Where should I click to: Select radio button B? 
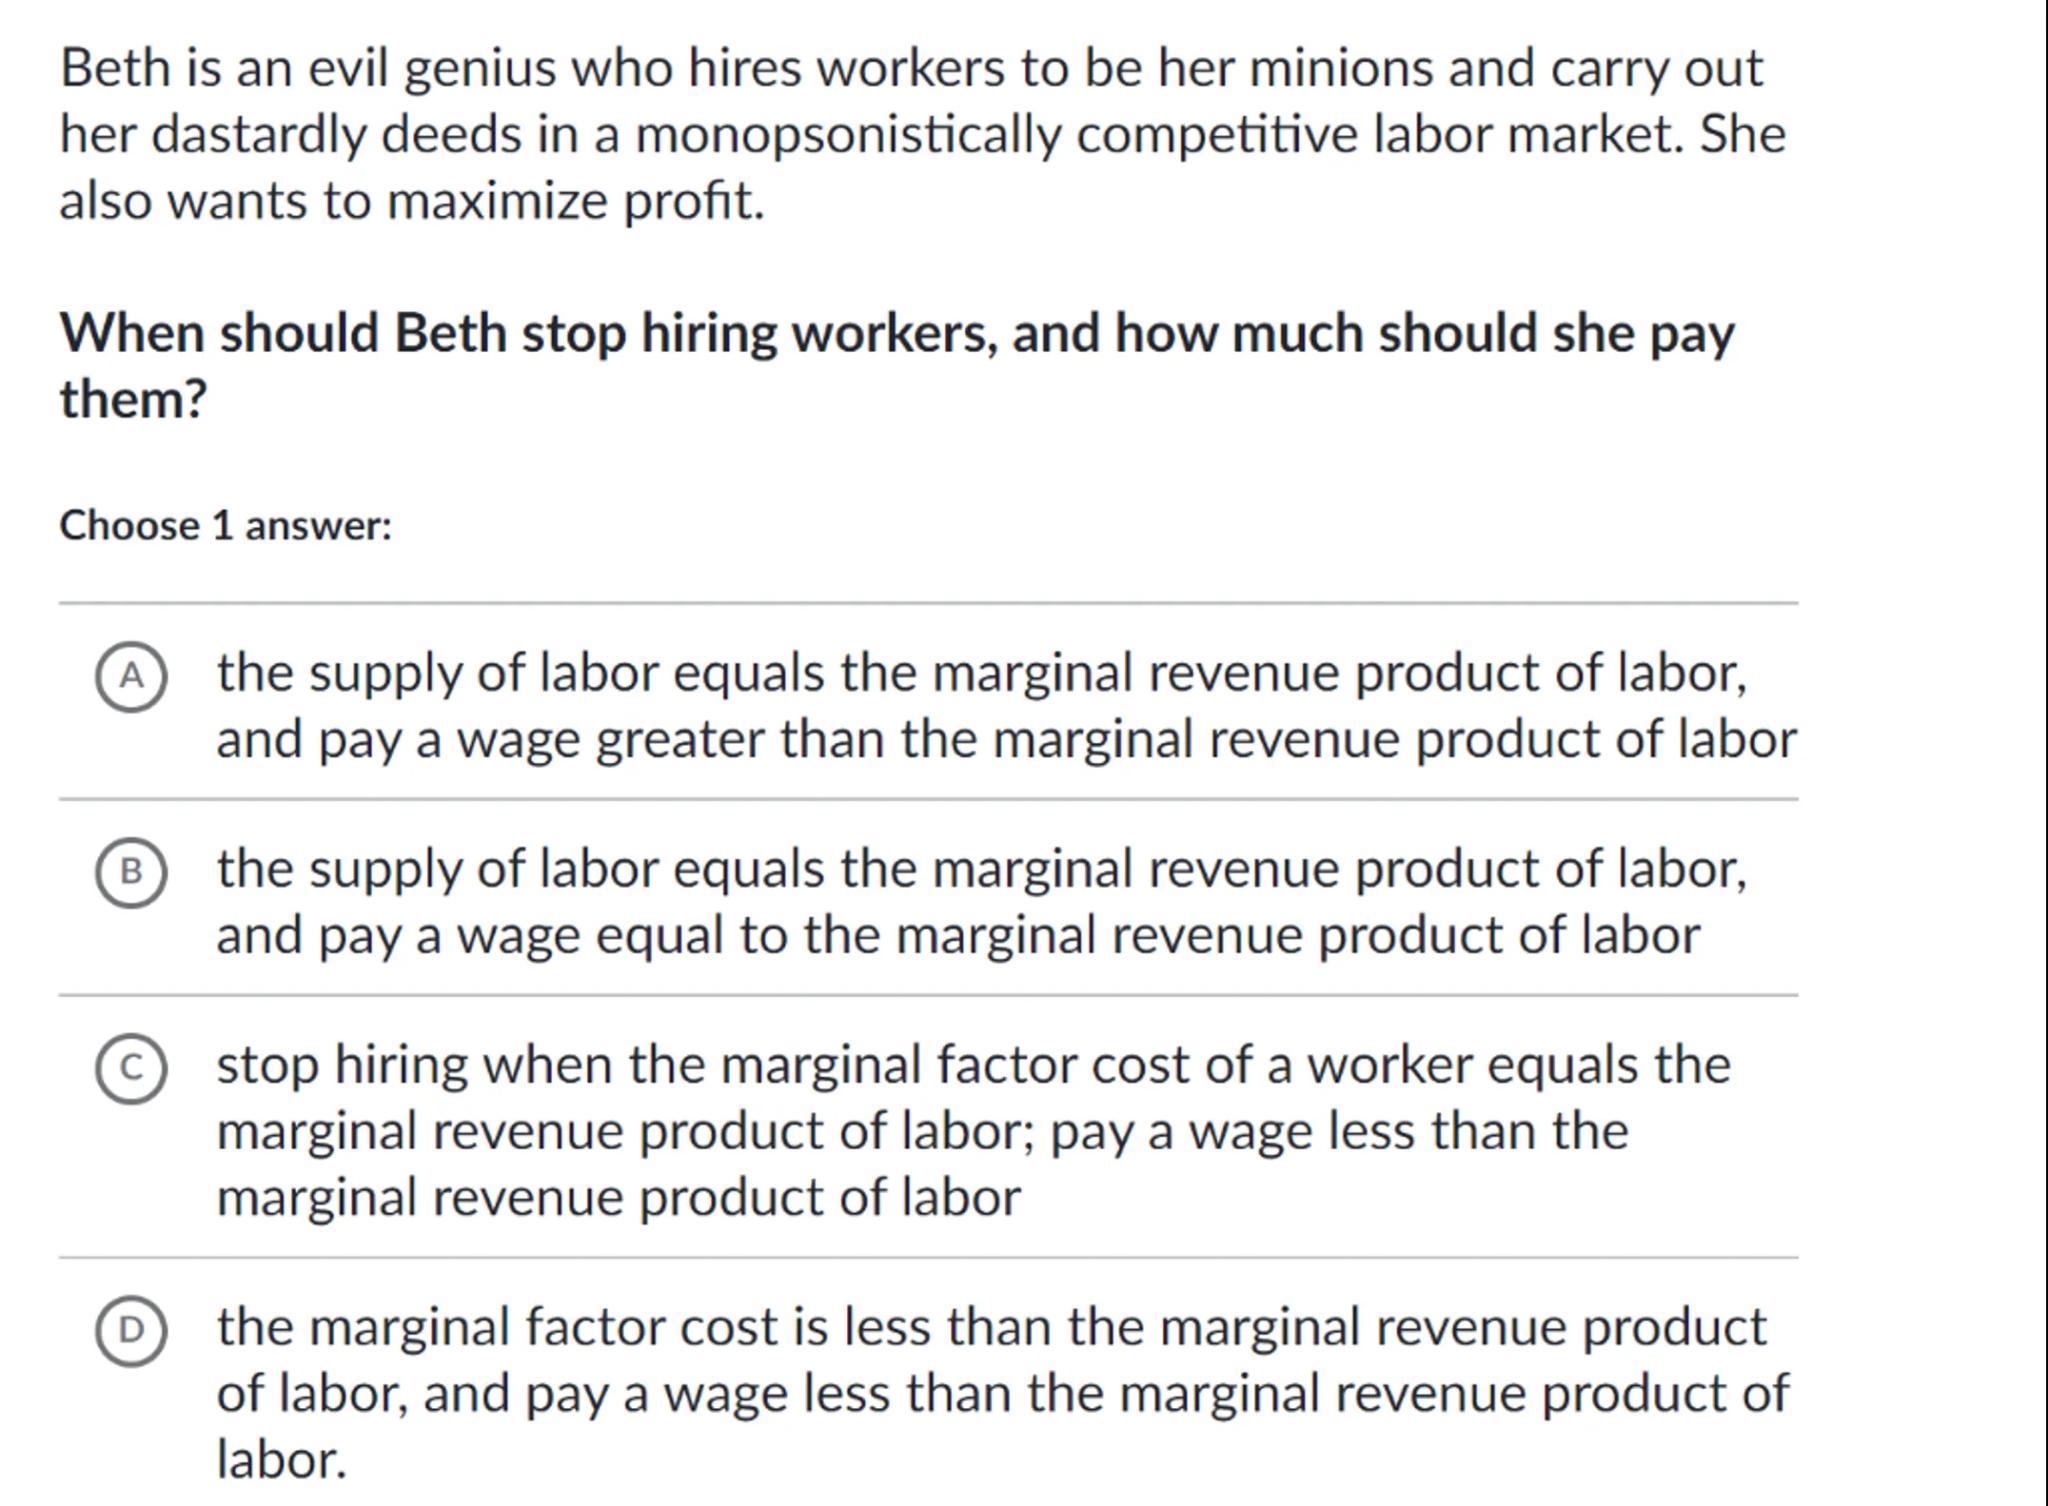pyautogui.click(x=131, y=873)
